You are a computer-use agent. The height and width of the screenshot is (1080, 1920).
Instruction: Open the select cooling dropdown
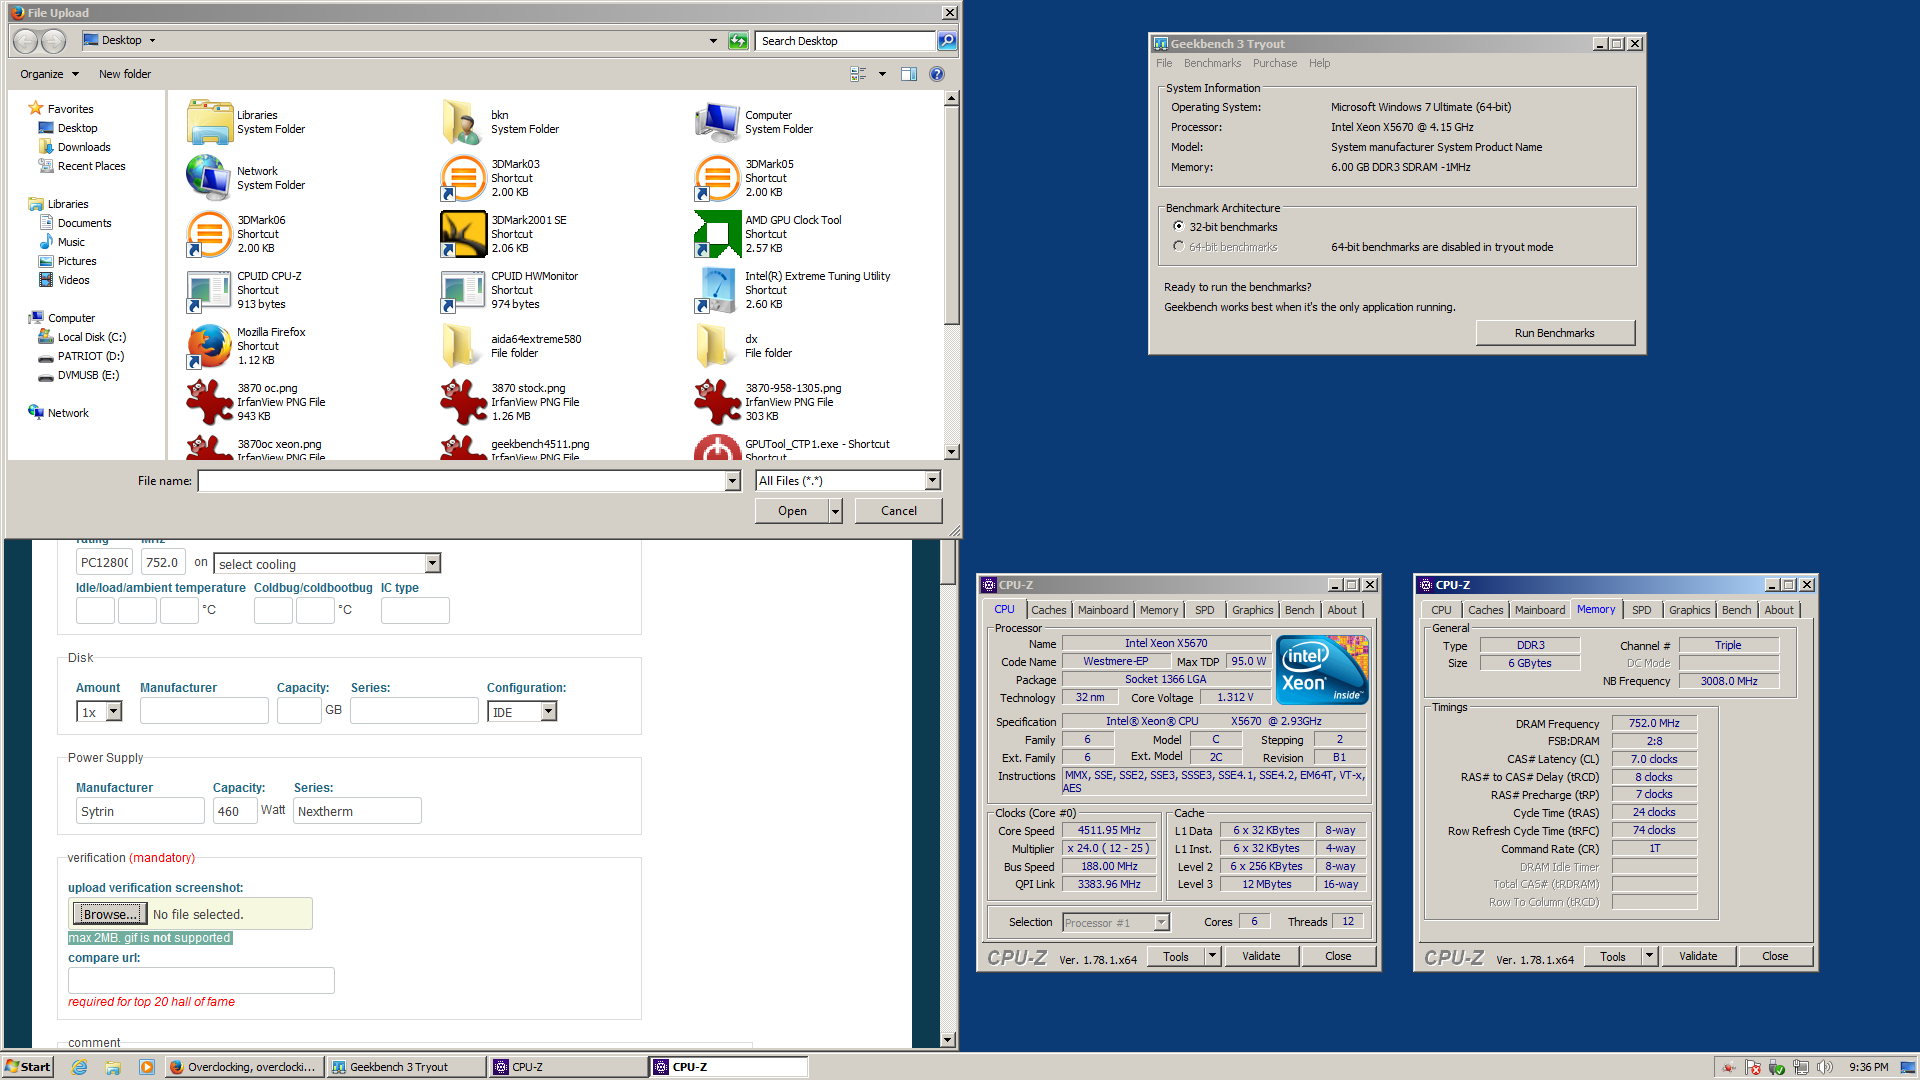(x=432, y=564)
